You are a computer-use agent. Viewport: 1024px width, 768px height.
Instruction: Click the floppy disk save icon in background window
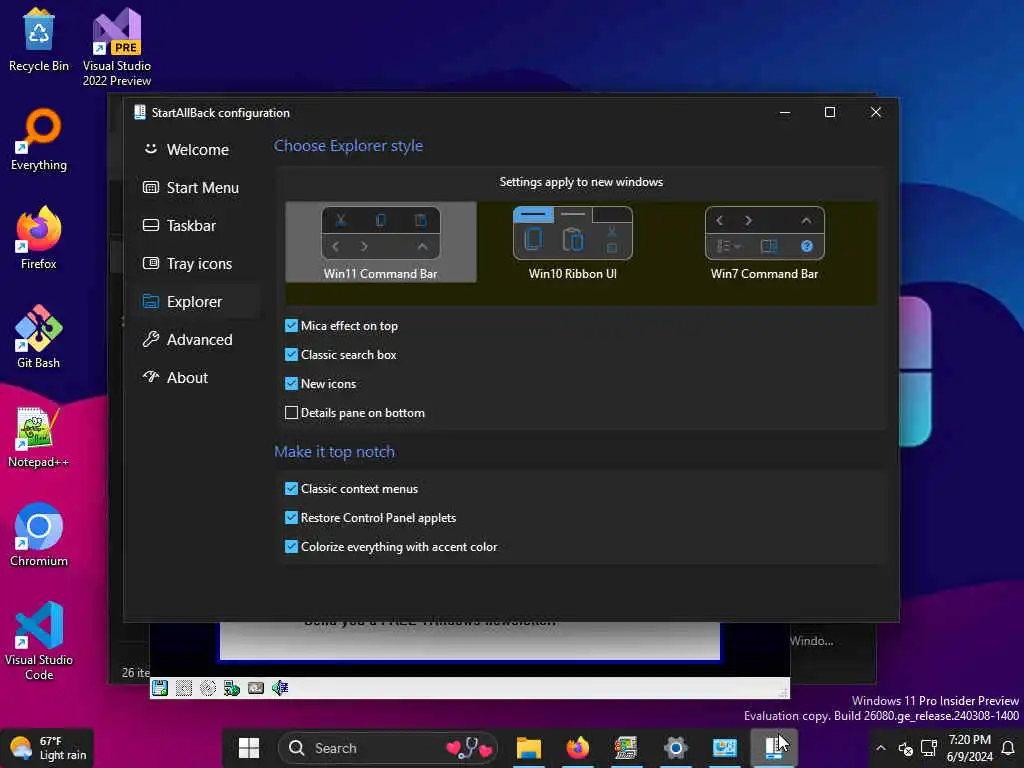tap(160, 688)
